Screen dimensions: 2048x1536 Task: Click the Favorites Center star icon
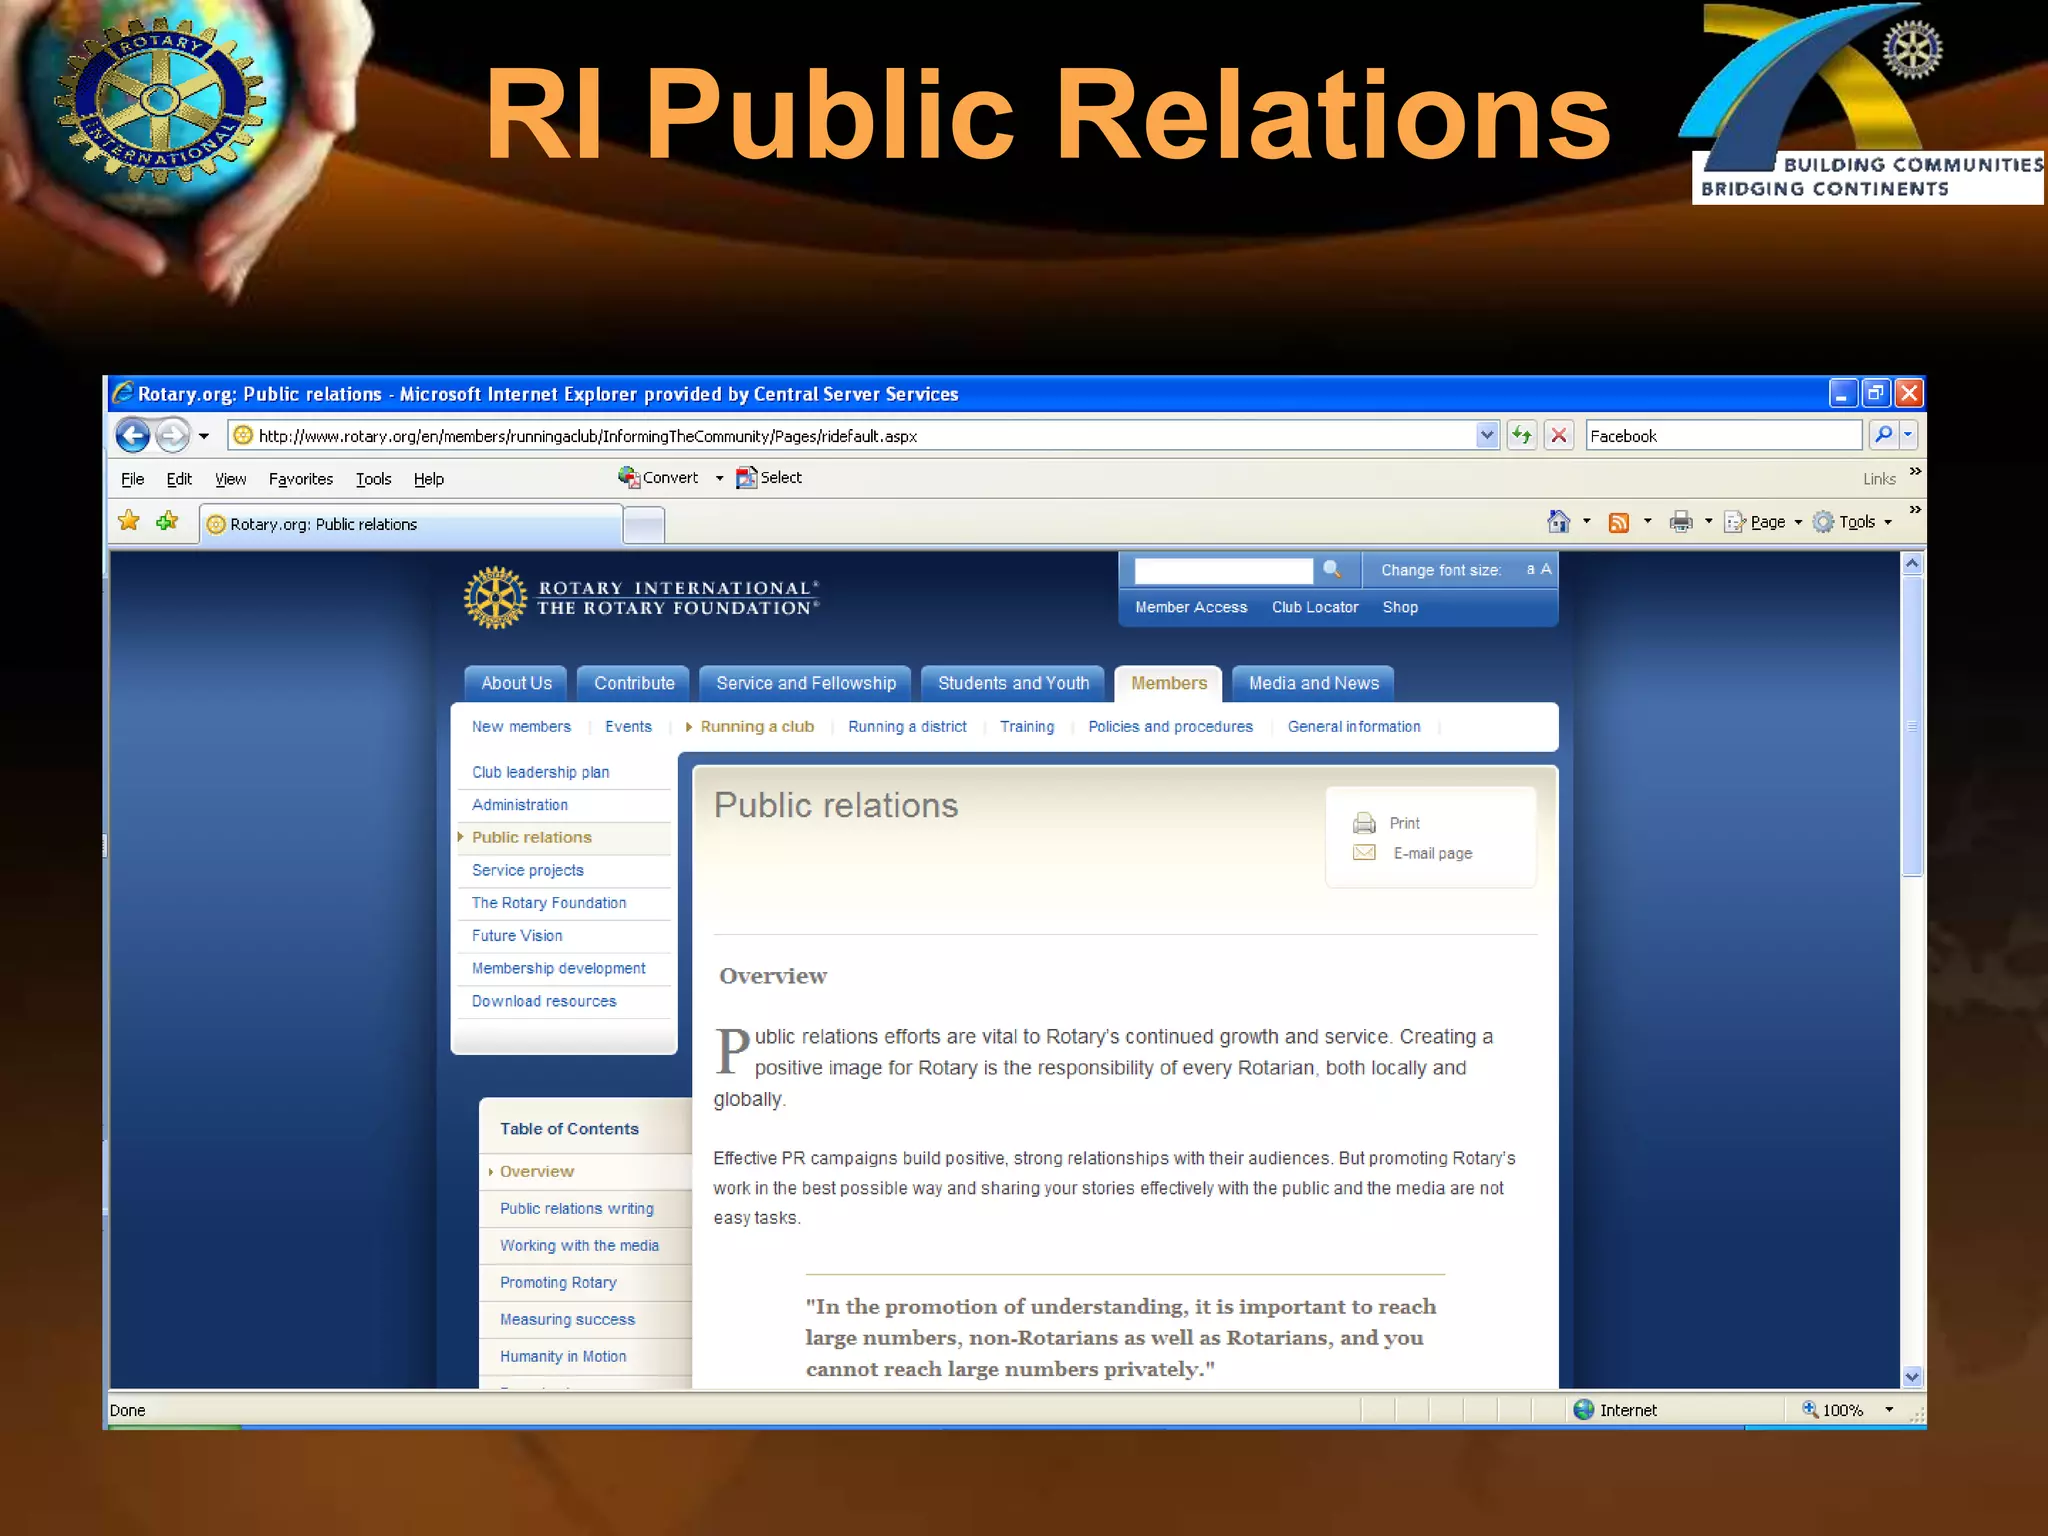129,521
